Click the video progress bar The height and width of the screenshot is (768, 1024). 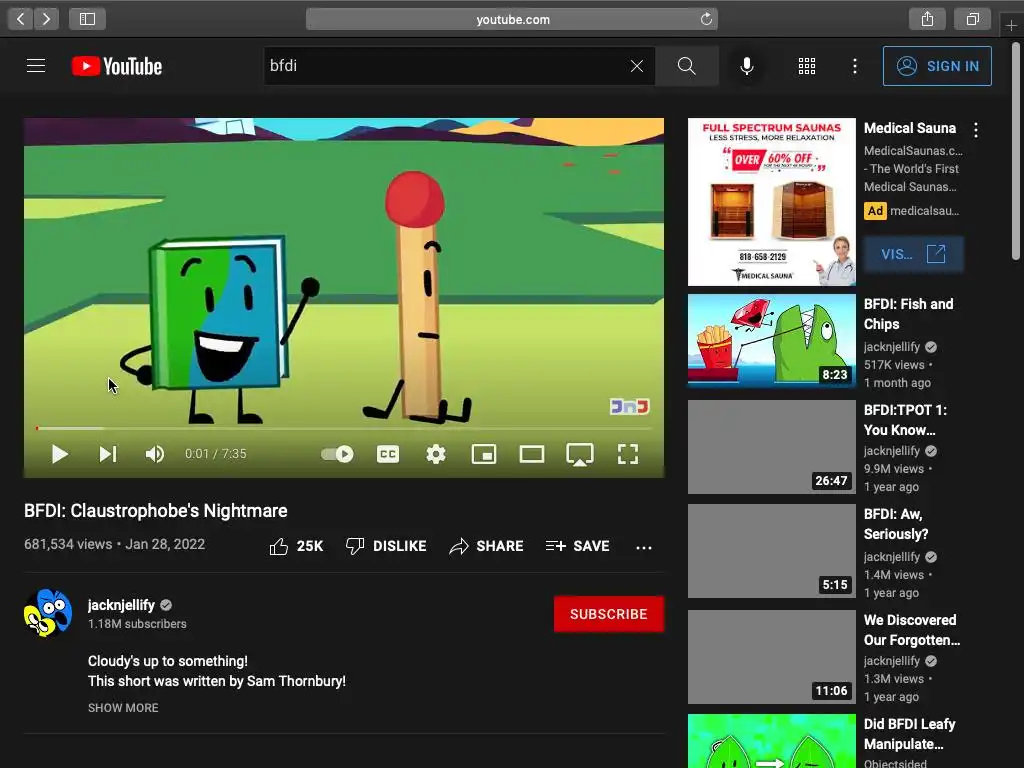pyautogui.click(x=344, y=428)
